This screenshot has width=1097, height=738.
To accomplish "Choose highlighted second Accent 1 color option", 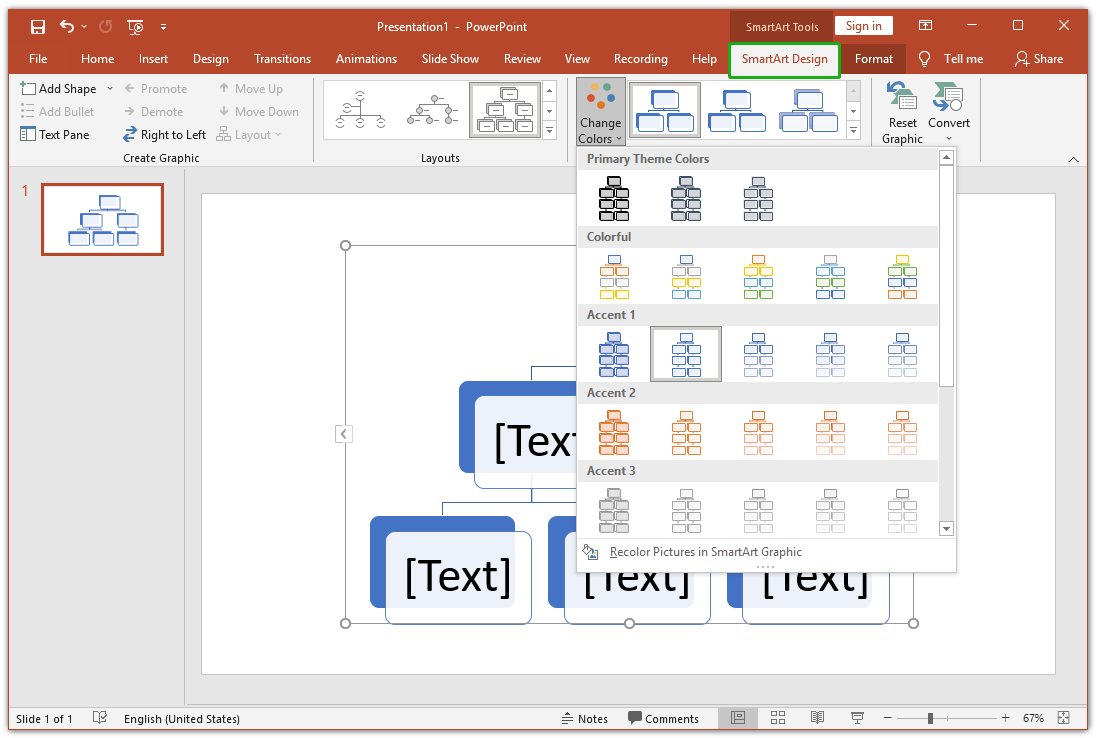I will point(686,355).
